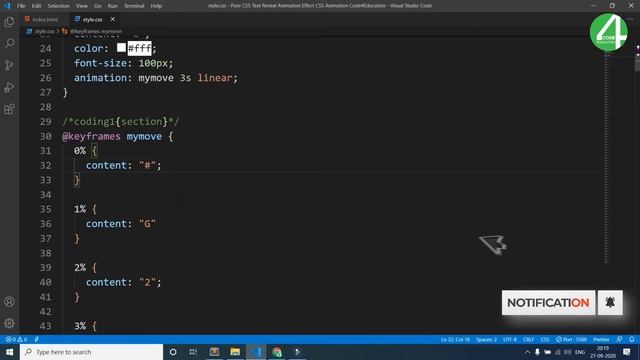This screenshot has width=640, height=360.
Task: Click the feedback icon in status bar
Action: pos(620,339)
